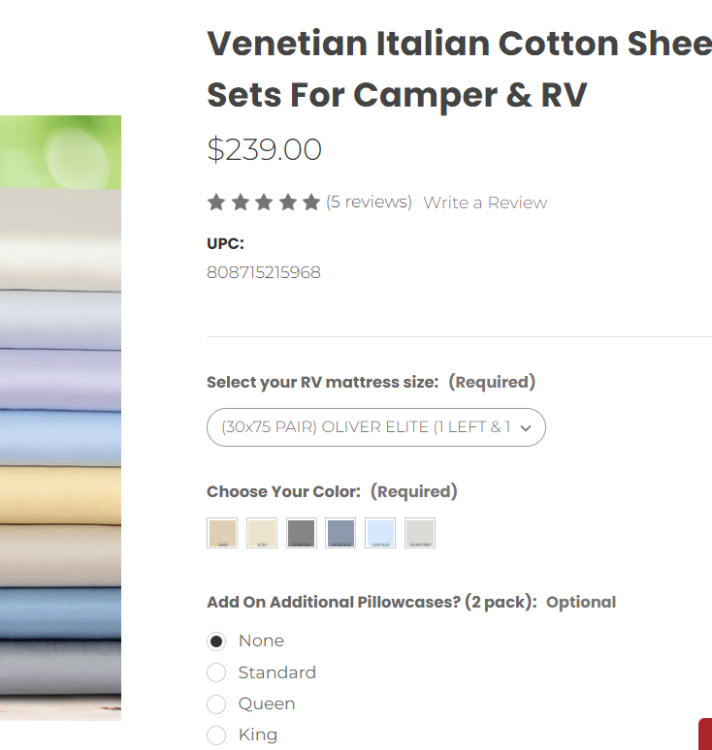712x750 pixels.
Task: Click the fifth rating star
Action: click(311, 203)
